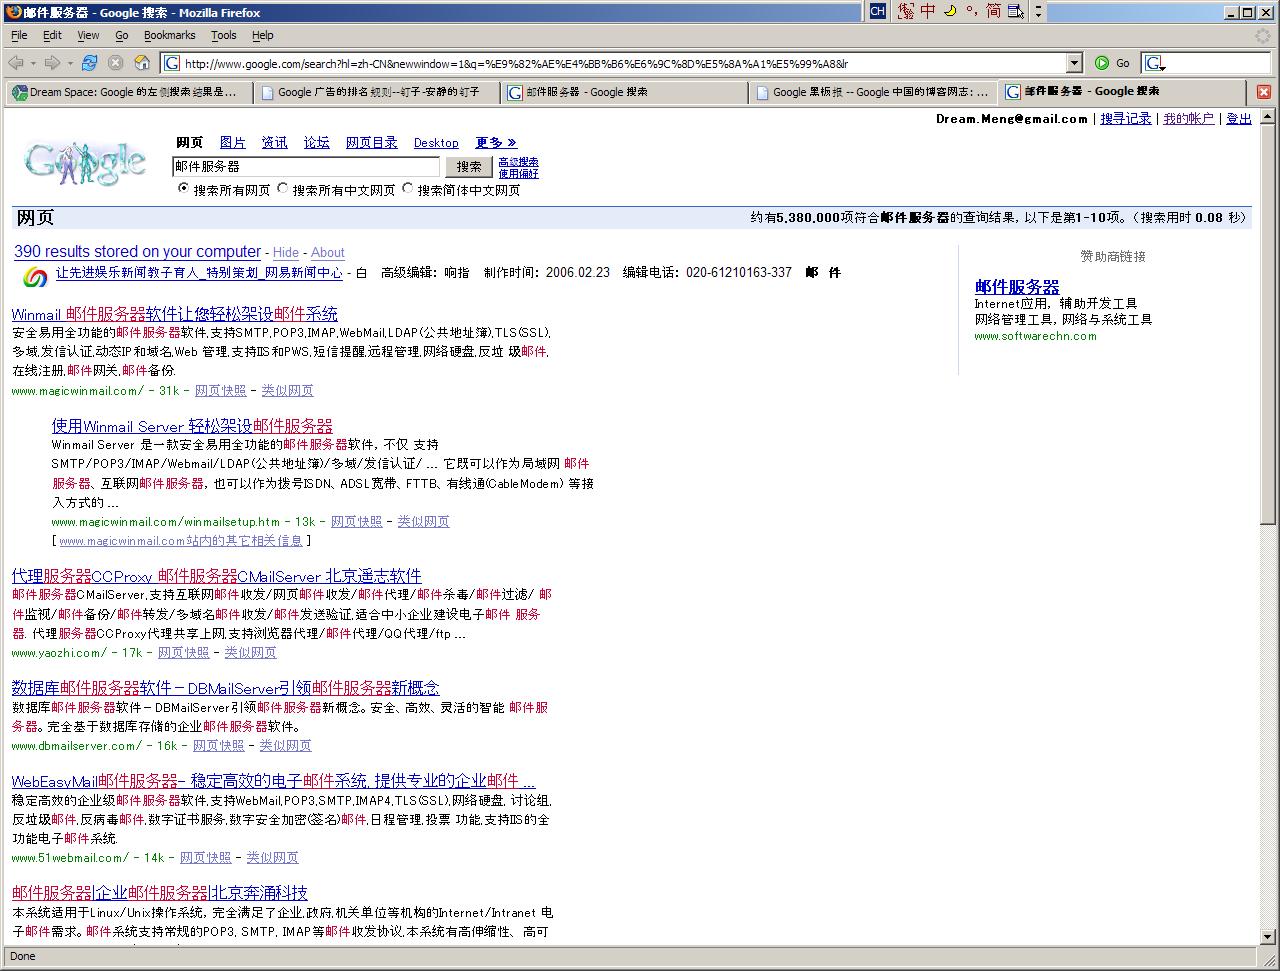The image size is (1280, 971).
Task: Select 搜索简体中文网页 radio button
Action: (x=407, y=189)
